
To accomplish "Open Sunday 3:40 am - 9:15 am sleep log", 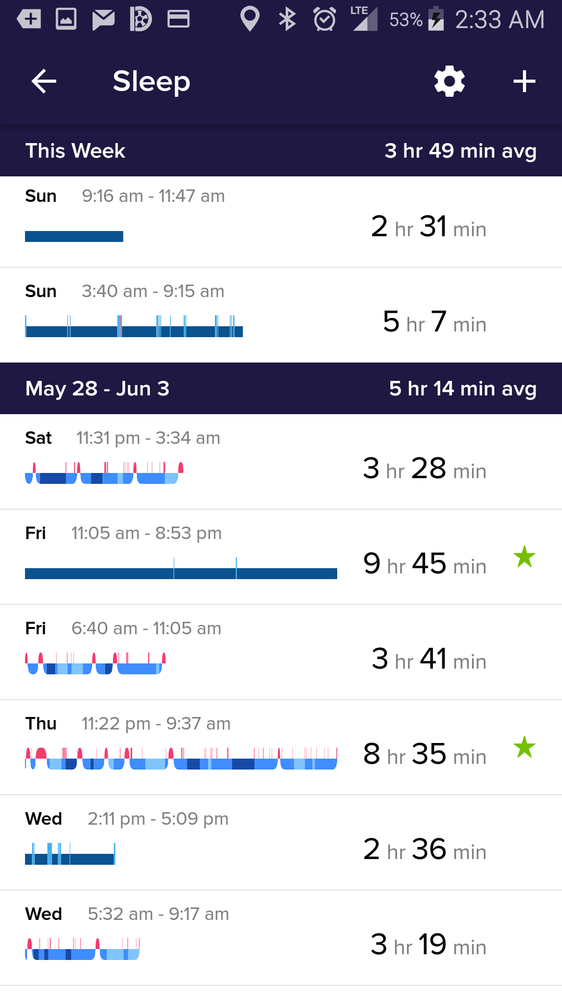I will point(281,315).
